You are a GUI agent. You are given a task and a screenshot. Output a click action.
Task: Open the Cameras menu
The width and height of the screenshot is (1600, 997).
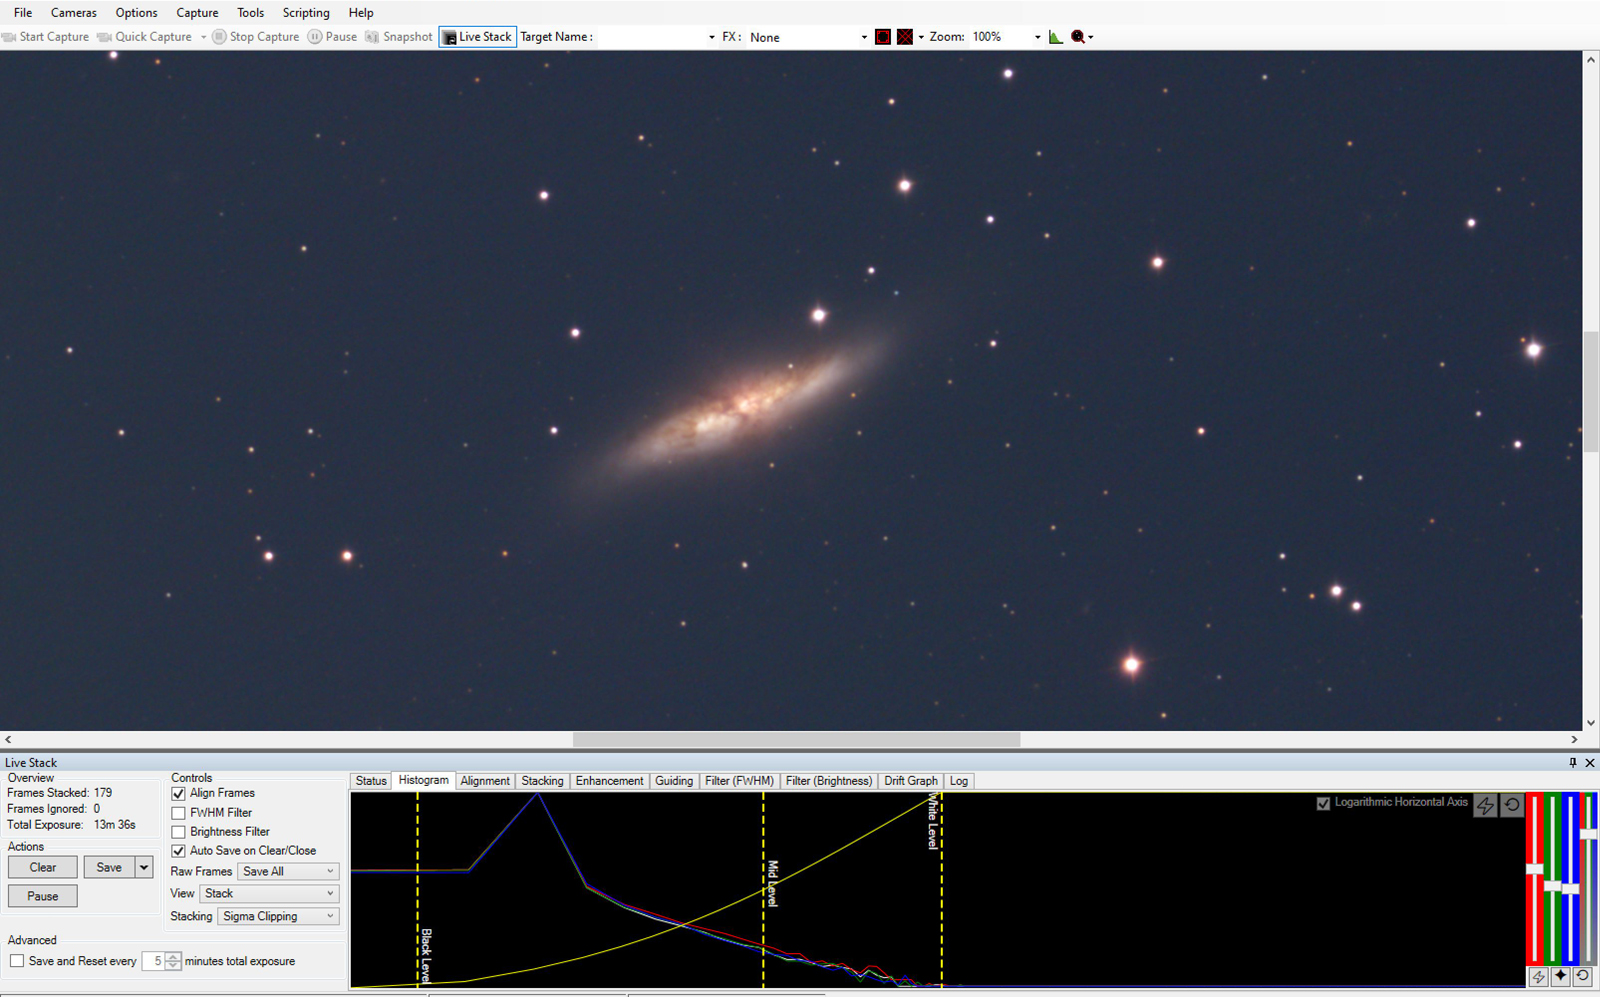(74, 12)
